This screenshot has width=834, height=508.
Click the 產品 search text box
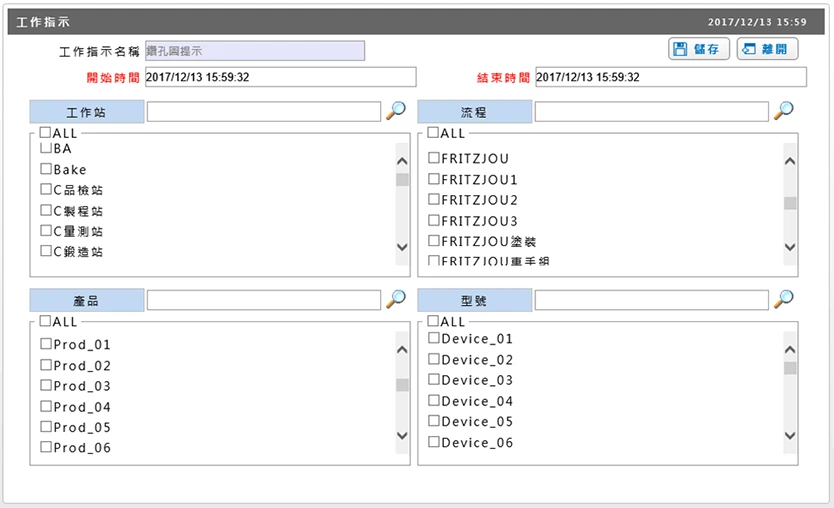(x=264, y=301)
